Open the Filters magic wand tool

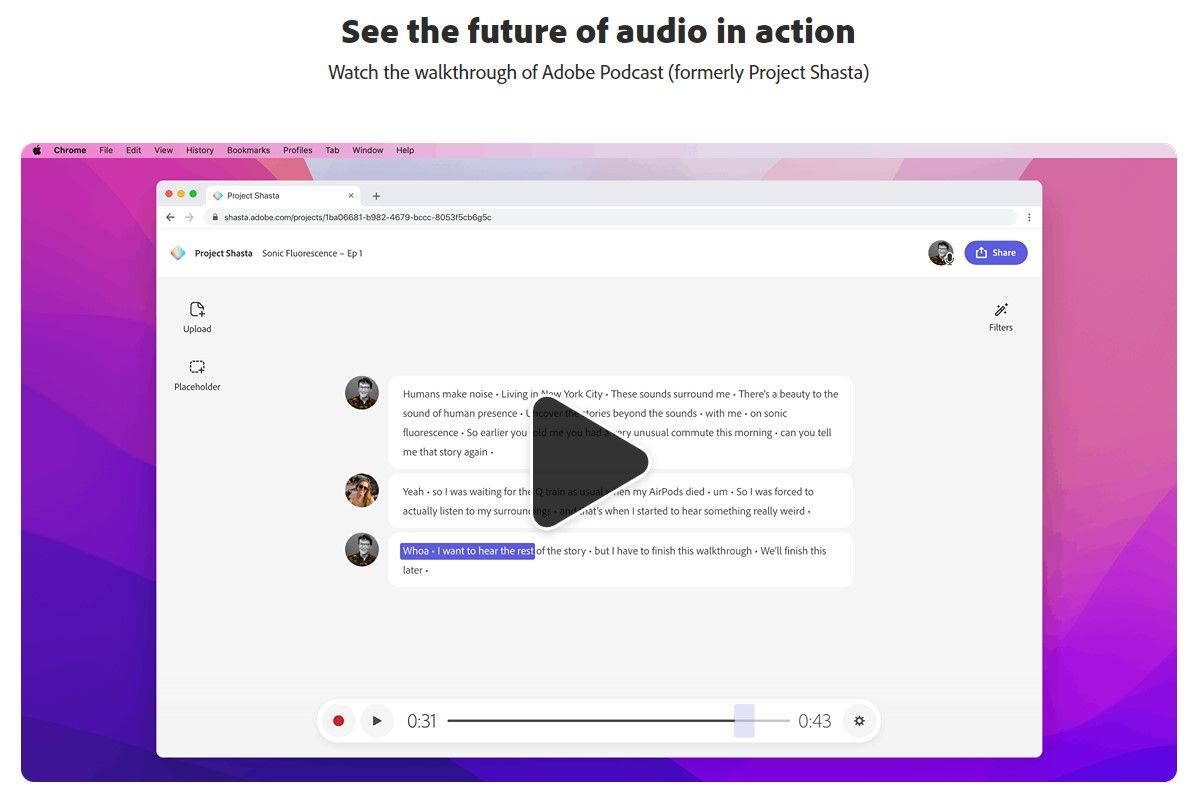point(1001,317)
